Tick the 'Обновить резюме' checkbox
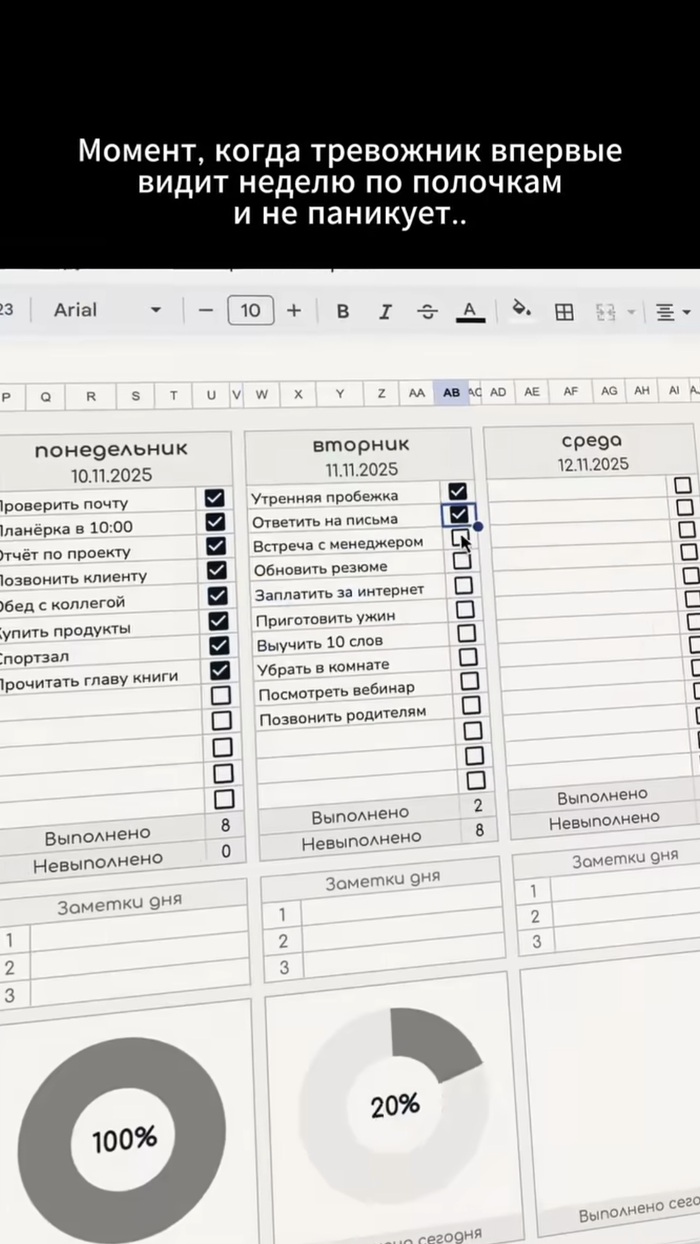700x1244 pixels. 462,561
